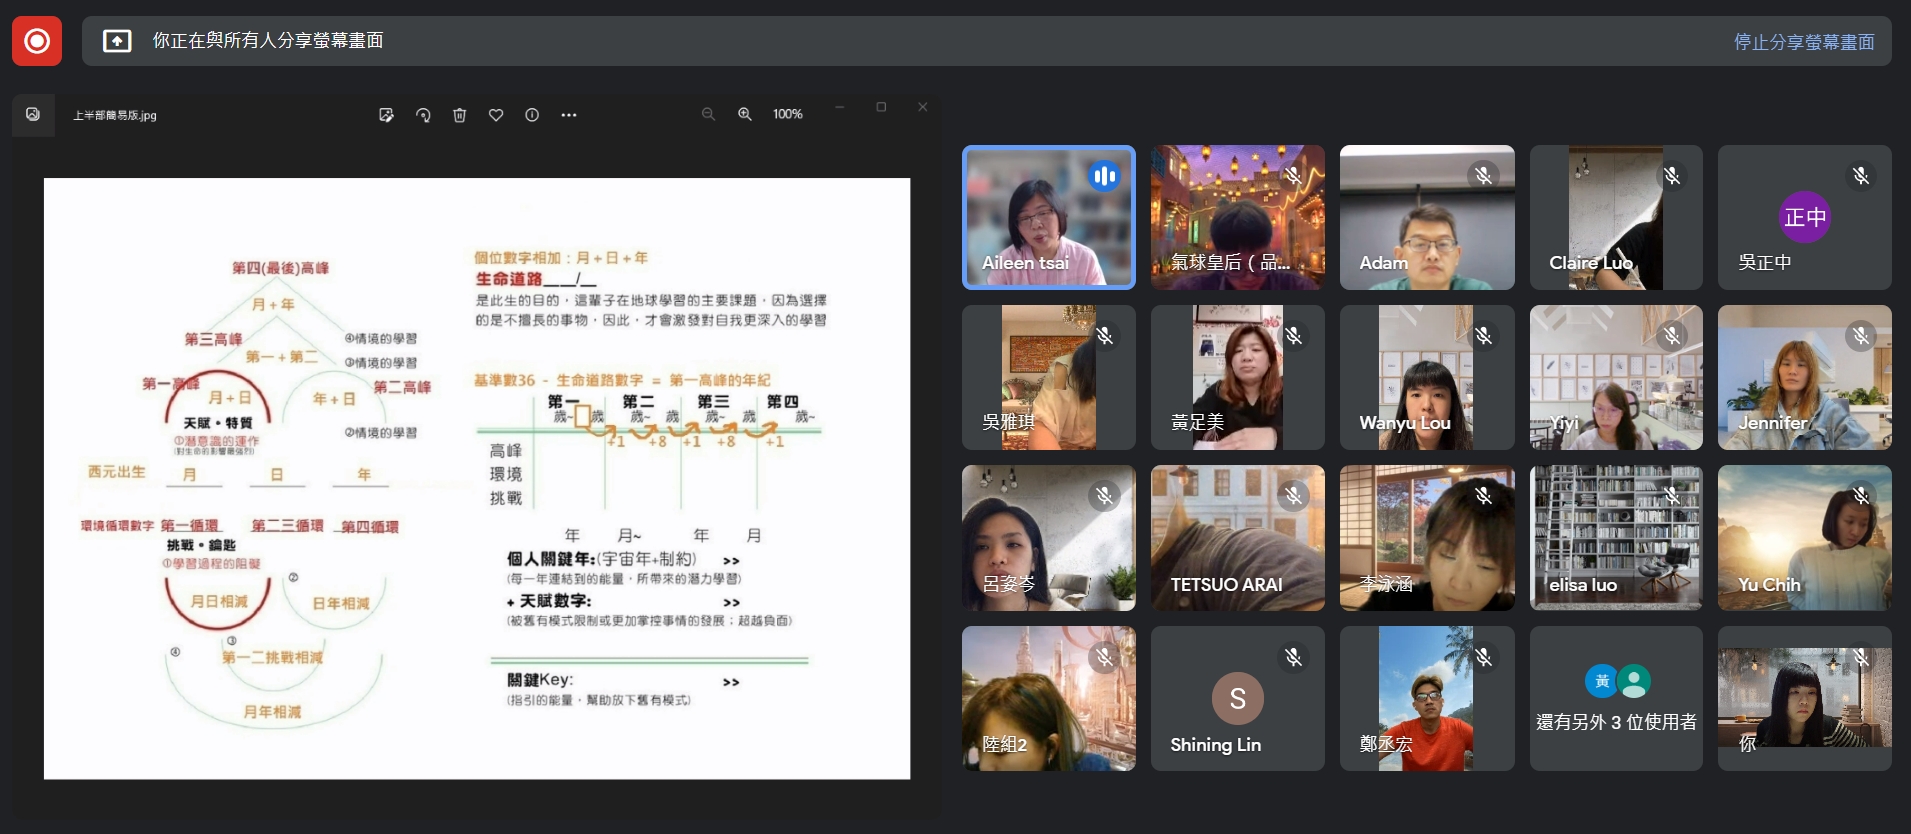Open the Photos app gallery icon
The image size is (1911, 834).
pyautogui.click(x=33, y=115)
